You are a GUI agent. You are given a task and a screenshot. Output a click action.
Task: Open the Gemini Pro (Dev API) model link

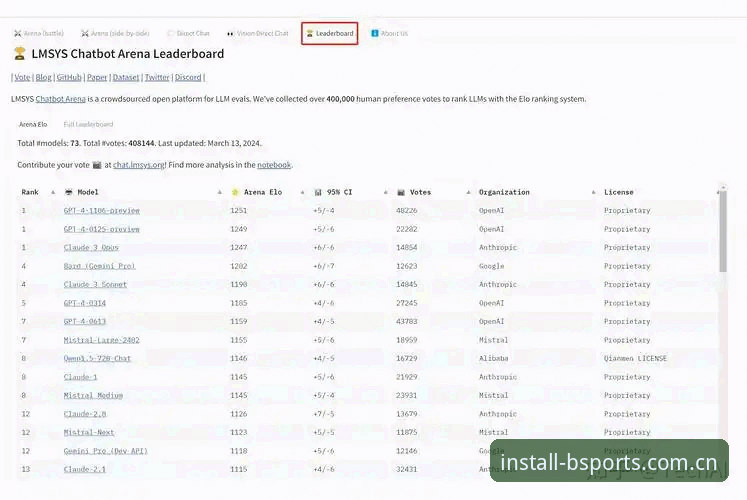tap(106, 450)
